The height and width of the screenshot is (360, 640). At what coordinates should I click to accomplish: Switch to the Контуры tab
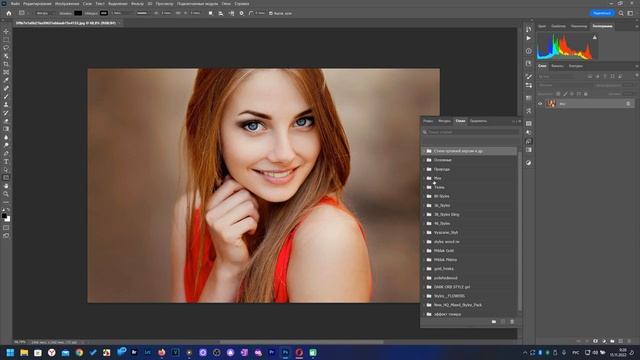[x=576, y=66]
